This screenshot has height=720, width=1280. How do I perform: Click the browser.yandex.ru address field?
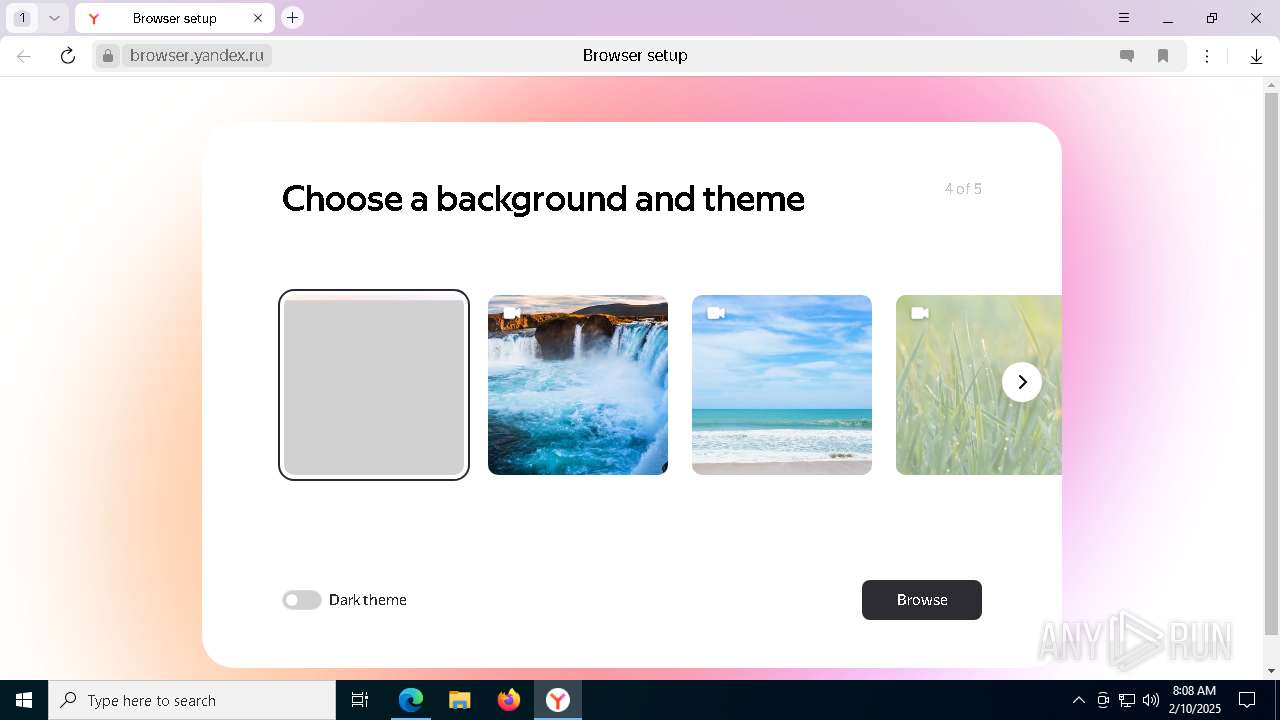click(x=197, y=56)
